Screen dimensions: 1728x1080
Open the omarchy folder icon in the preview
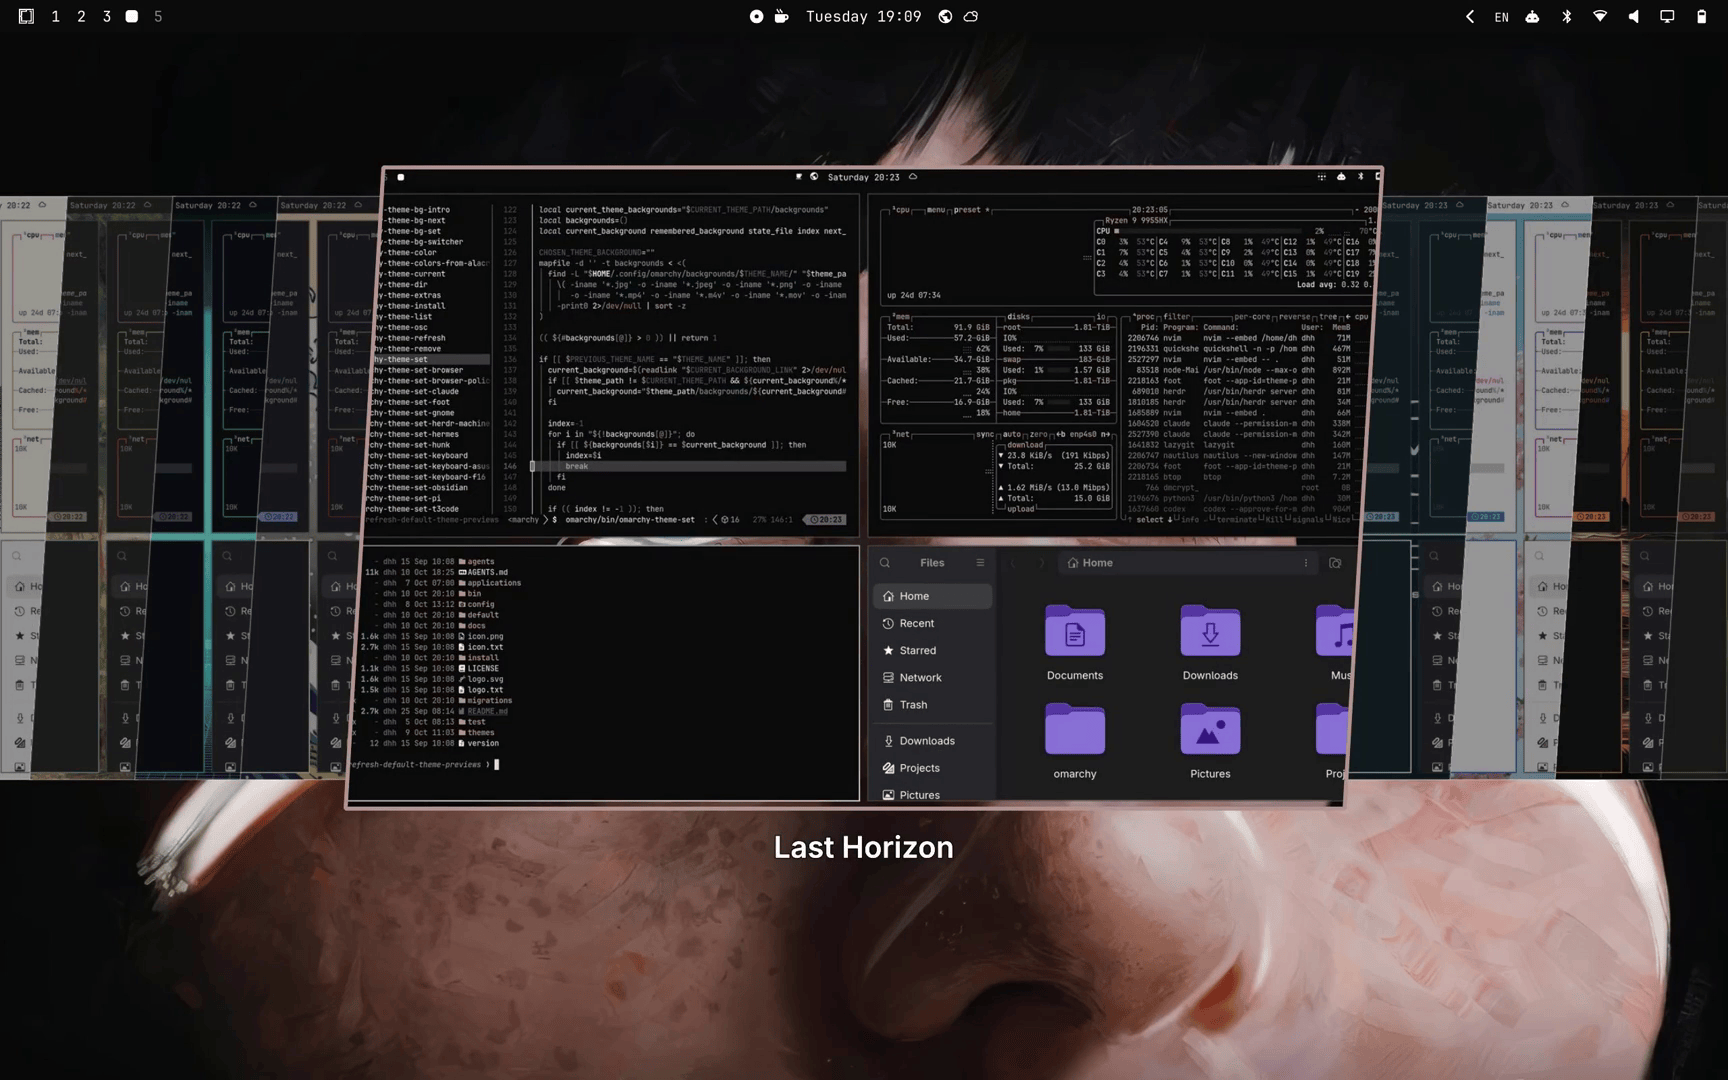[x=1075, y=729]
